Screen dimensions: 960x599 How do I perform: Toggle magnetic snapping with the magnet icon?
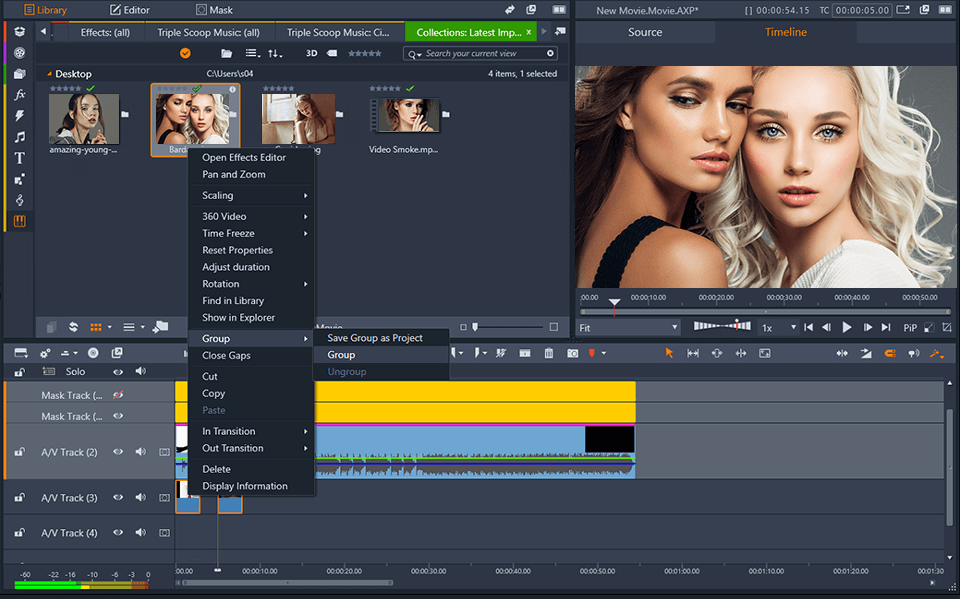(x=892, y=353)
